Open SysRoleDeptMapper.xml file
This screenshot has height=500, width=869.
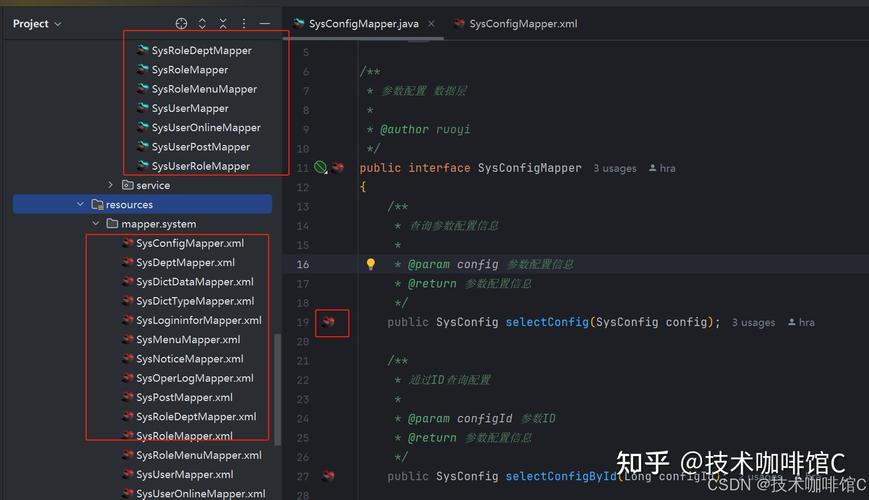pos(196,417)
